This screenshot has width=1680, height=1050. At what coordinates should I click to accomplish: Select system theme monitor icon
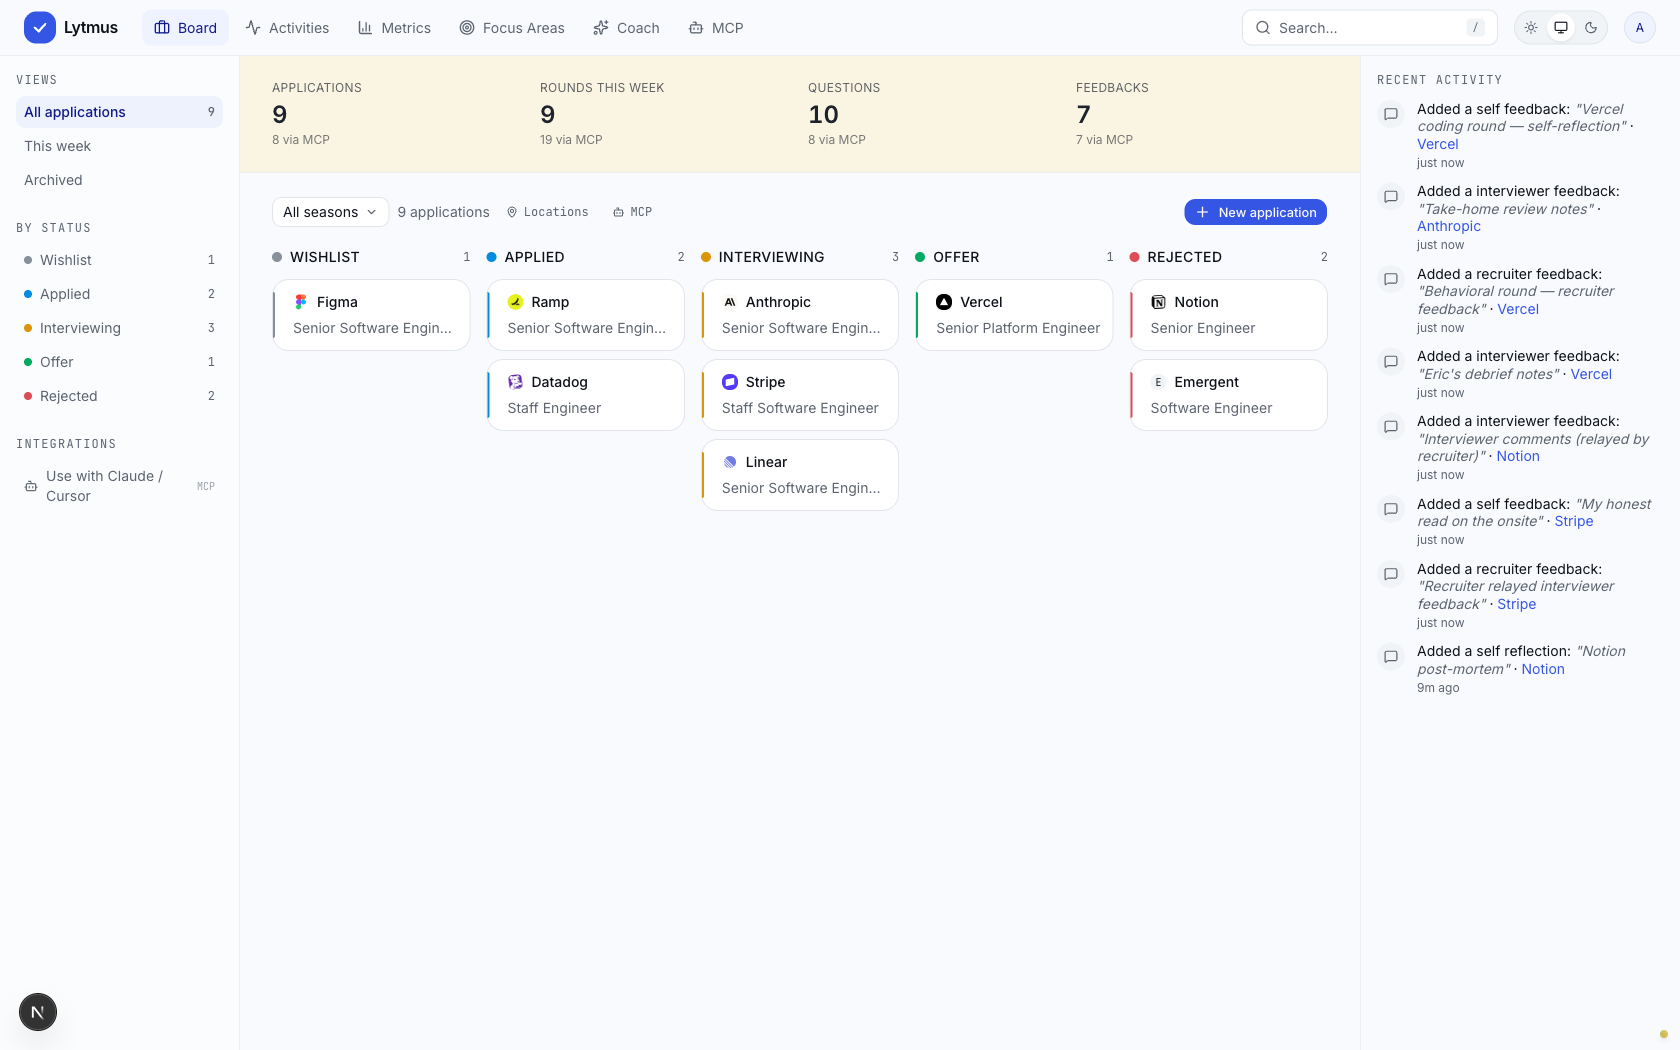(1561, 28)
